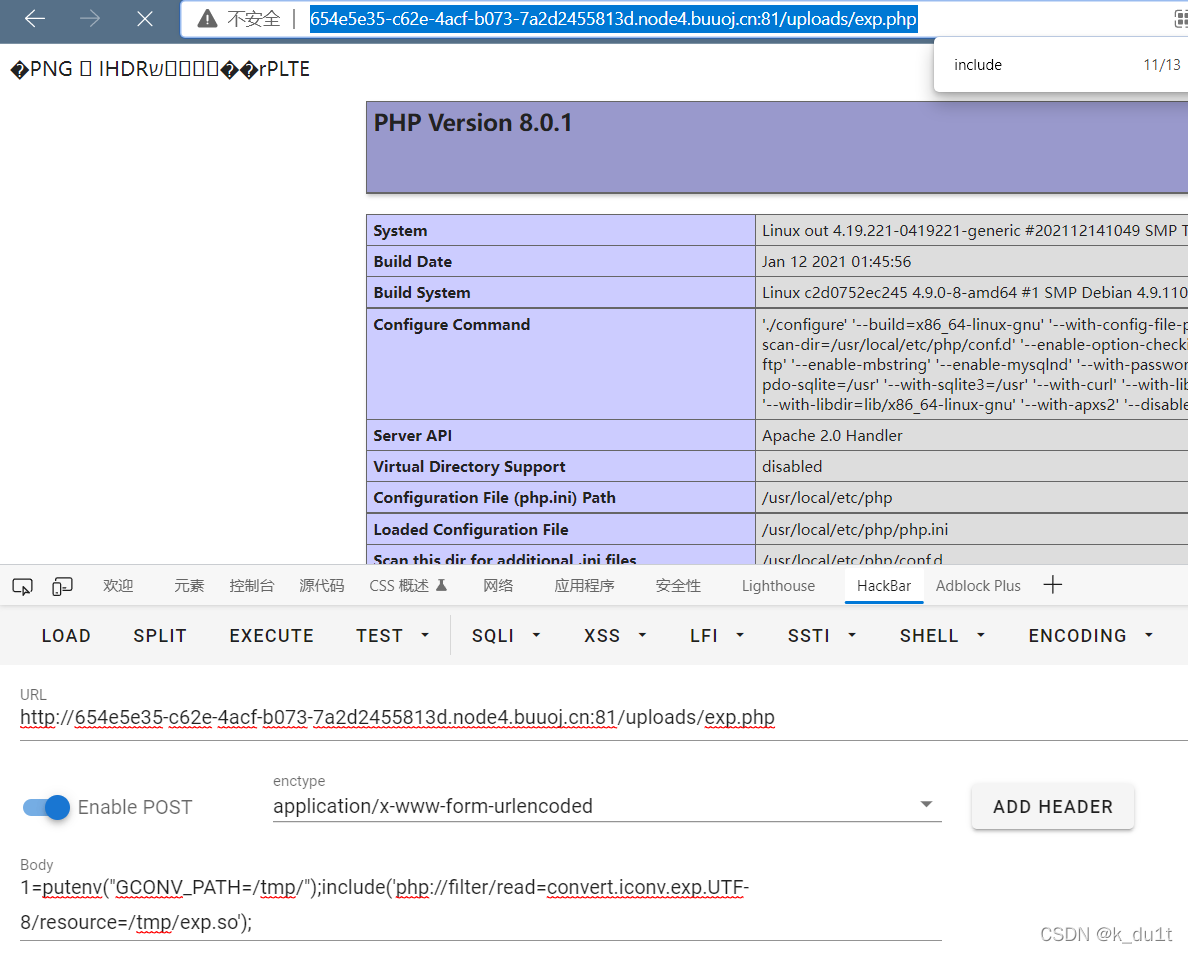Expand the ENCODING dropdown menu
1188x953 pixels.
click(1090, 636)
